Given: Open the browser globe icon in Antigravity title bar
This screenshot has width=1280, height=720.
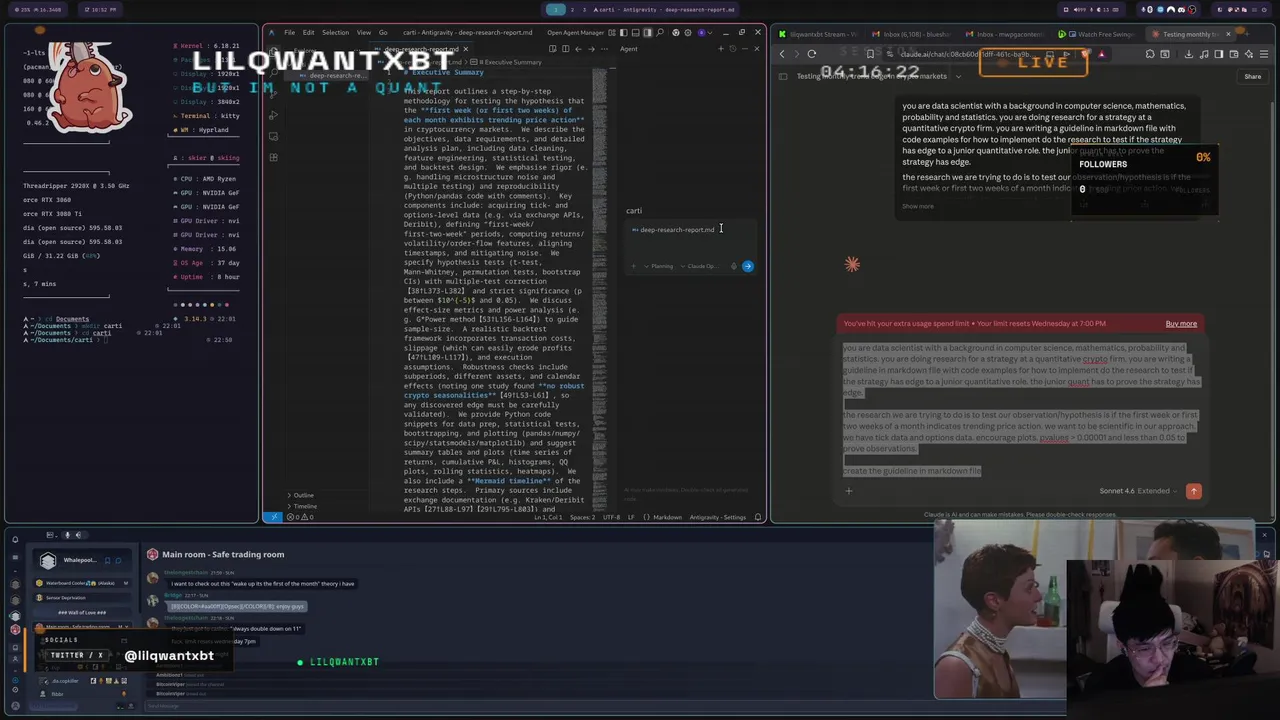Looking at the screenshot, I should (676, 33).
